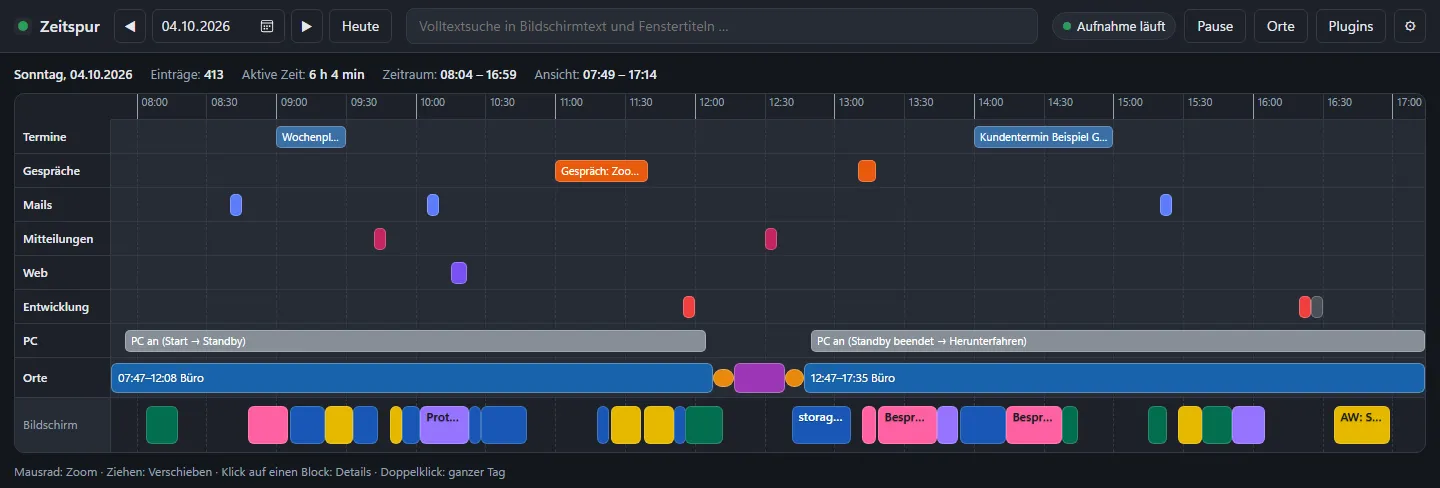This screenshot has height=488, width=1440.
Task: Click the full-text search field
Action: tap(721, 26)
